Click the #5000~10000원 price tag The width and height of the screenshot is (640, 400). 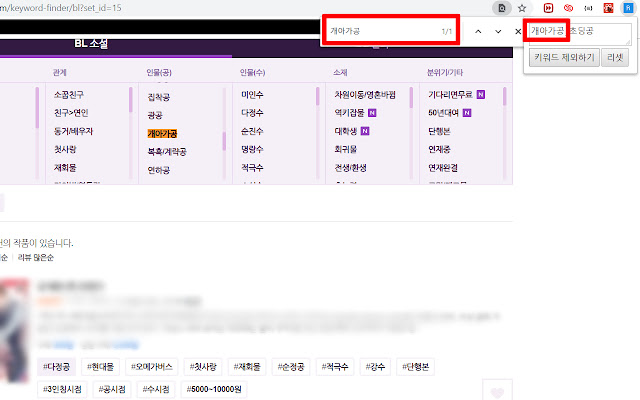[x=214, y=389]
